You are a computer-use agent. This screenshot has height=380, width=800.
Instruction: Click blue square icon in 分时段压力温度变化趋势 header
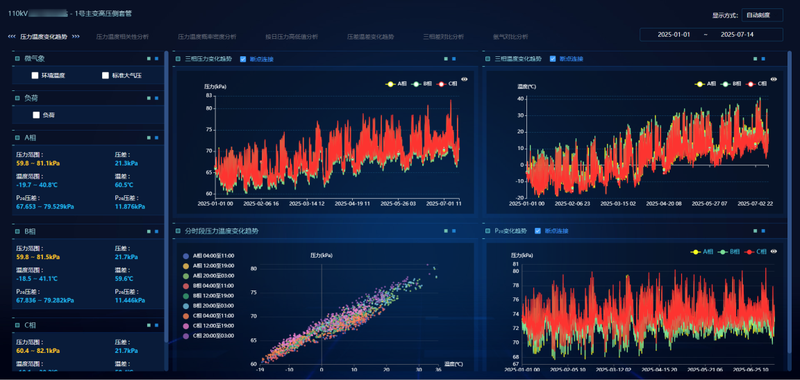point(454,231)
